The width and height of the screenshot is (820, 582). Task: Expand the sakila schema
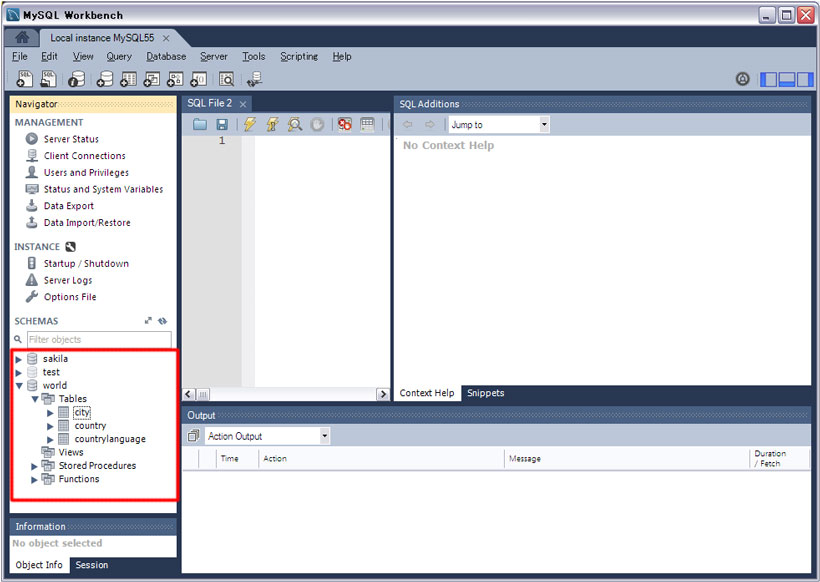[x=18, y=359]
